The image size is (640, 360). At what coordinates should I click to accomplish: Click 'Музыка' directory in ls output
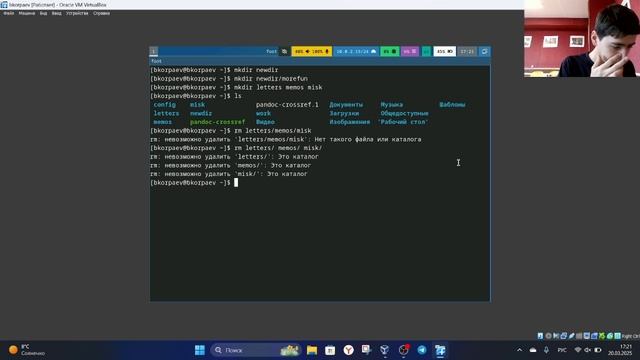(391, 105)
